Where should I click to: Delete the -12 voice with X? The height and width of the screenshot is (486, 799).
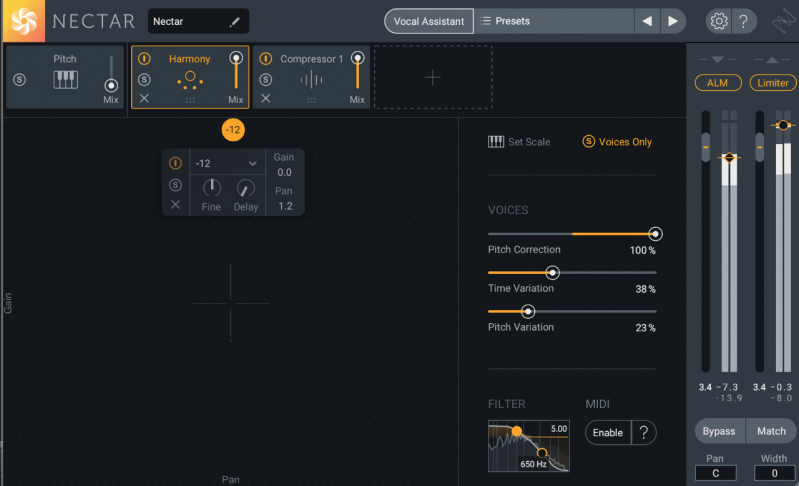coord(175,205)
